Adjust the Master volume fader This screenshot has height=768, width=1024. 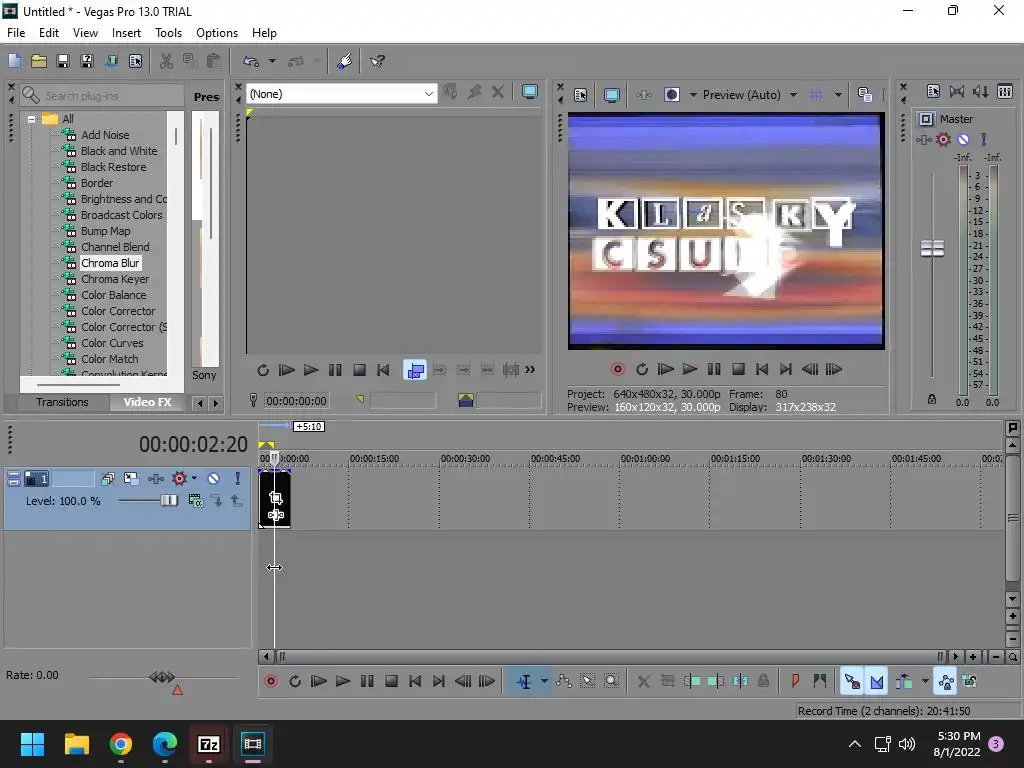(x=933, y=248)
